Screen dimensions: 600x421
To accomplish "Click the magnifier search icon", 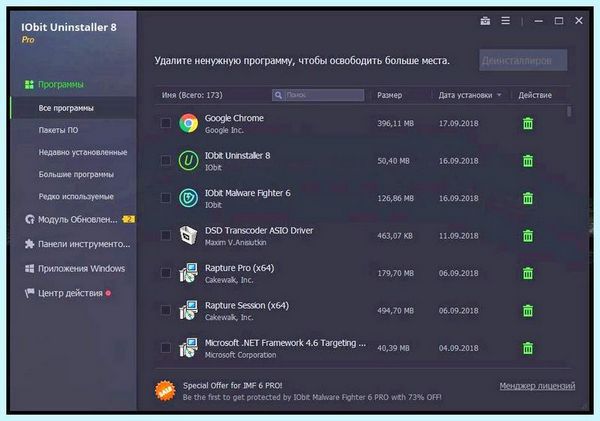I will tap(278, 95).
